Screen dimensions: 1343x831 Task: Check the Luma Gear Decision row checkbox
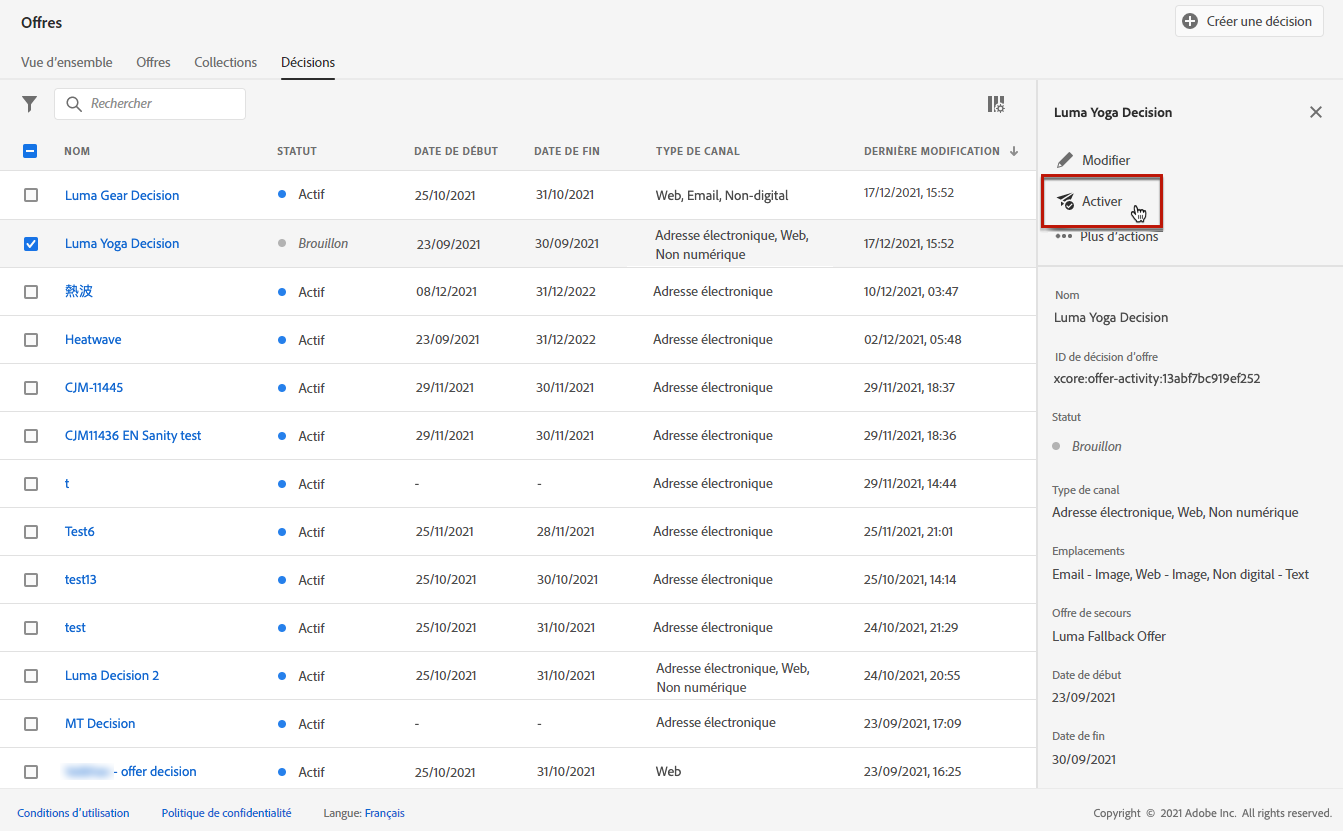31,195
